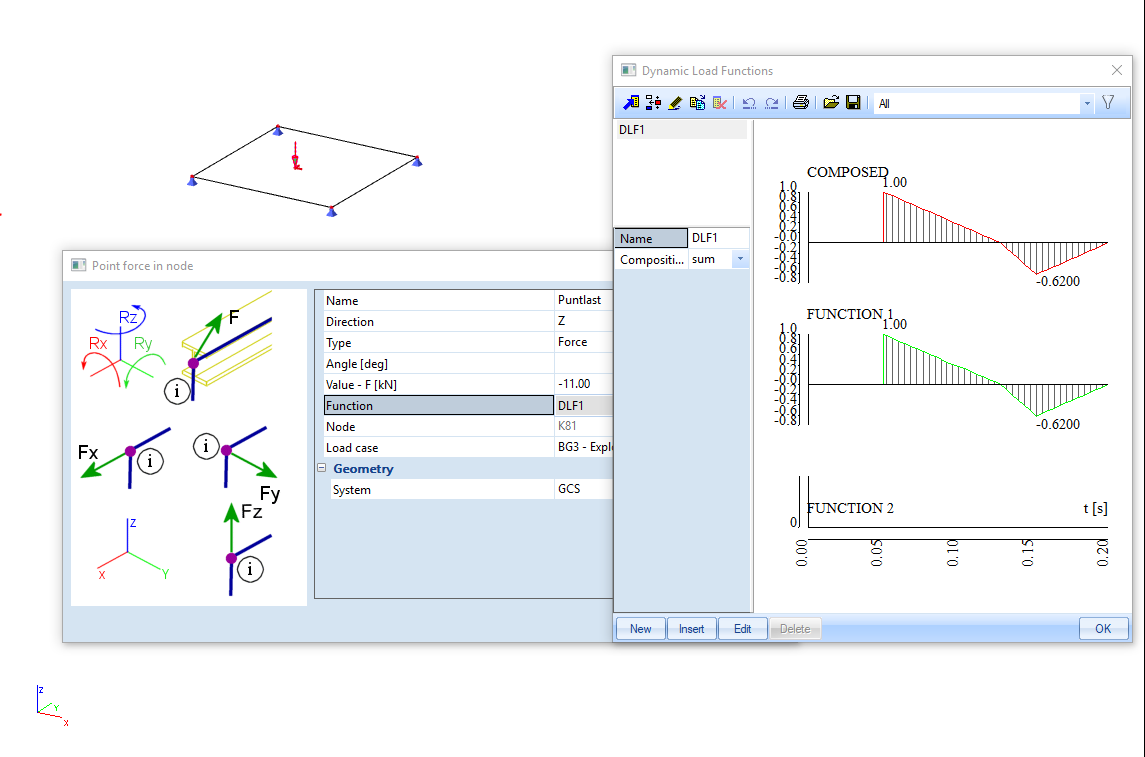Confirm with the OK button
The width and height of the screenshot is (1145, 757).
tap(1103, 629)
